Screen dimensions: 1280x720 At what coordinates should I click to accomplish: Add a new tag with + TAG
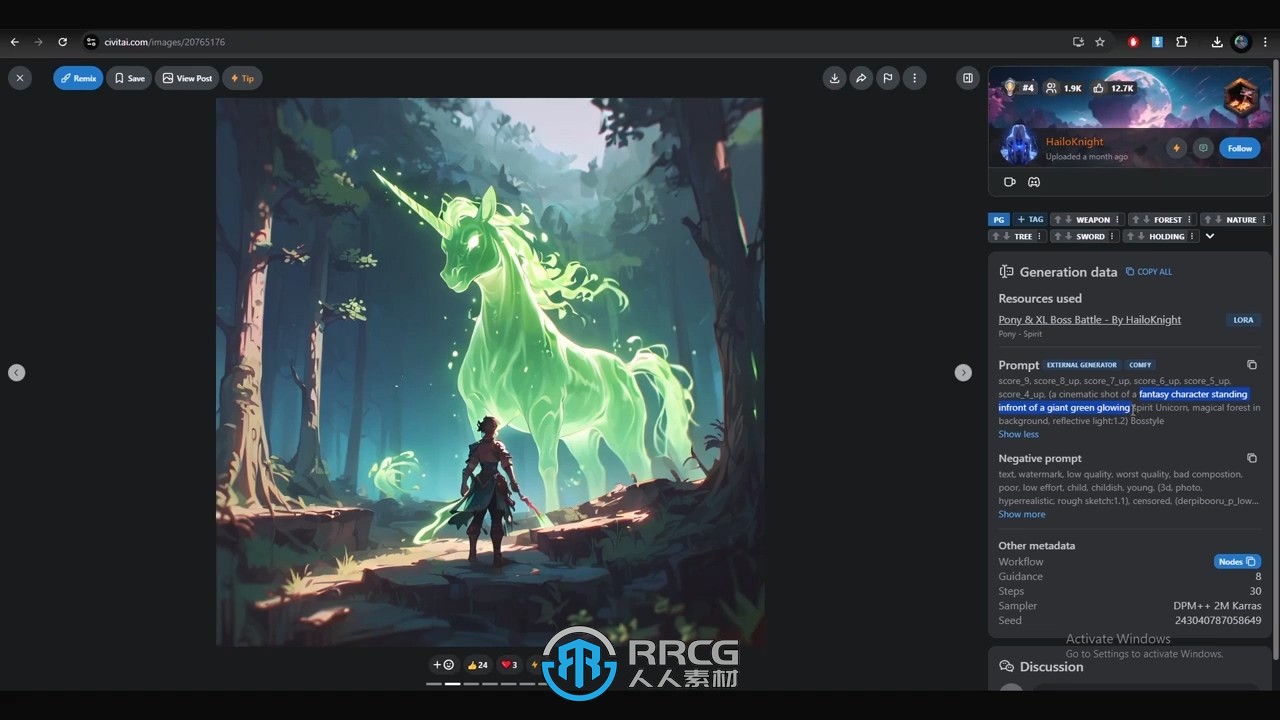pyautogui.click(x=1030, y=219)
